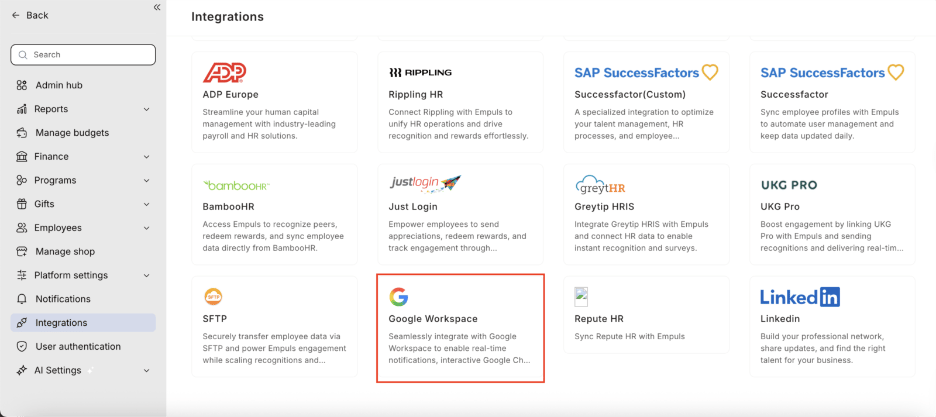Expand the Finance menu chevron
Image resolution: width=936 pixels, height=417 pixels.
pos(147,157)
